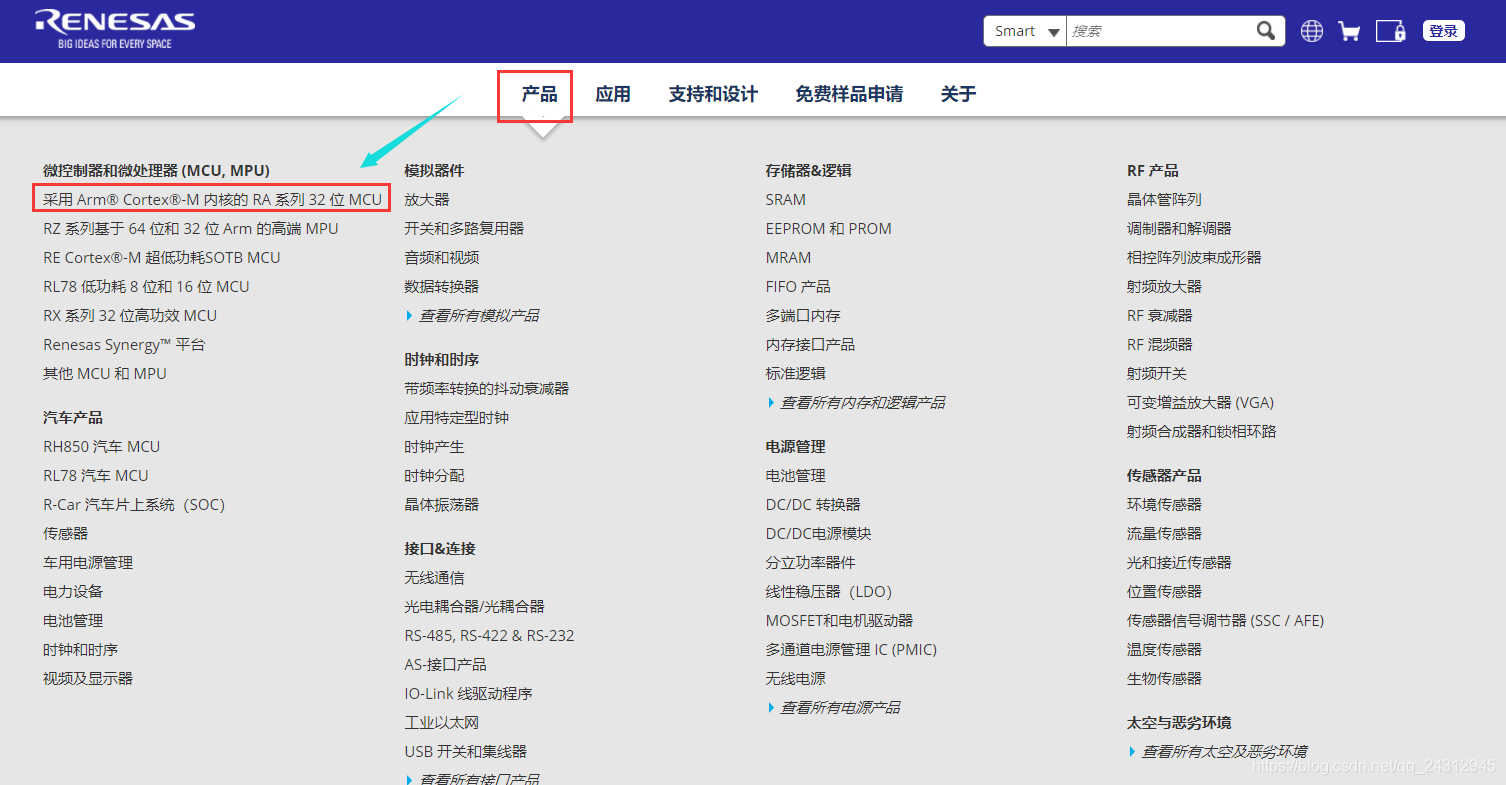Open the 应用 menu
The height and width of the screenshot is (785, 1506).
pos(612,93)
